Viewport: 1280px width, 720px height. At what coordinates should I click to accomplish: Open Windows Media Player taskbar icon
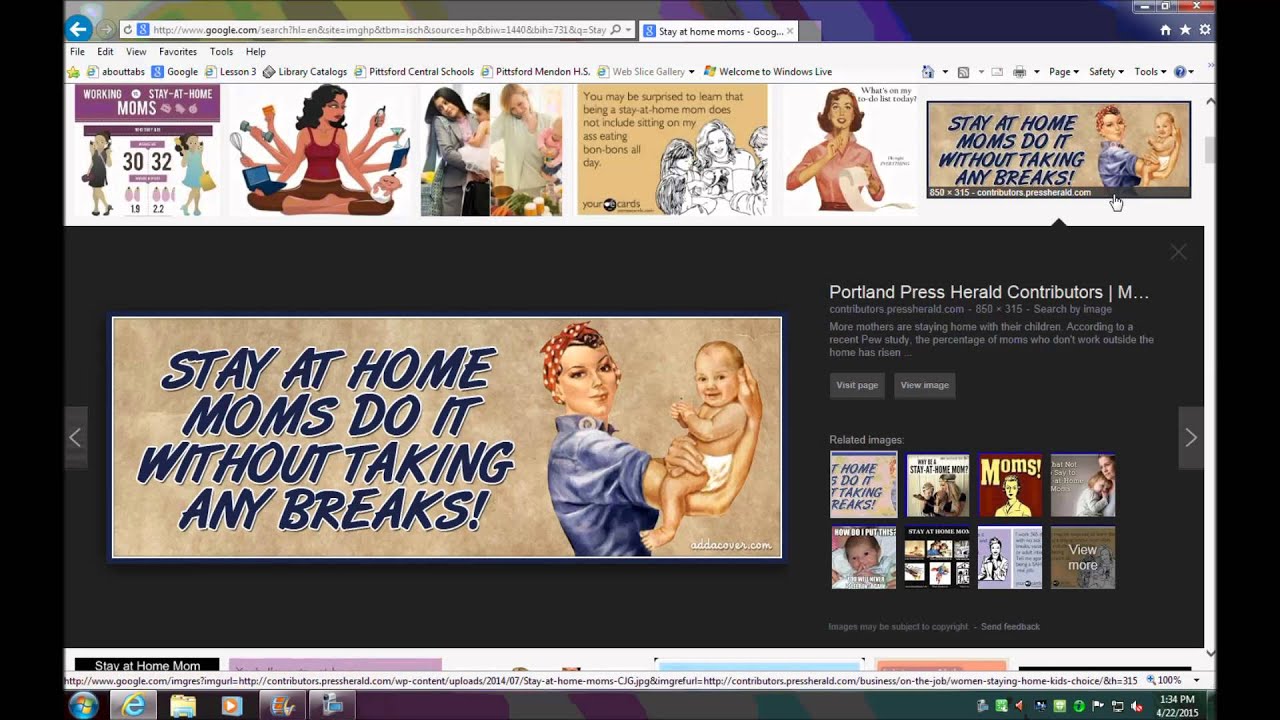click(x=232, y=705)
